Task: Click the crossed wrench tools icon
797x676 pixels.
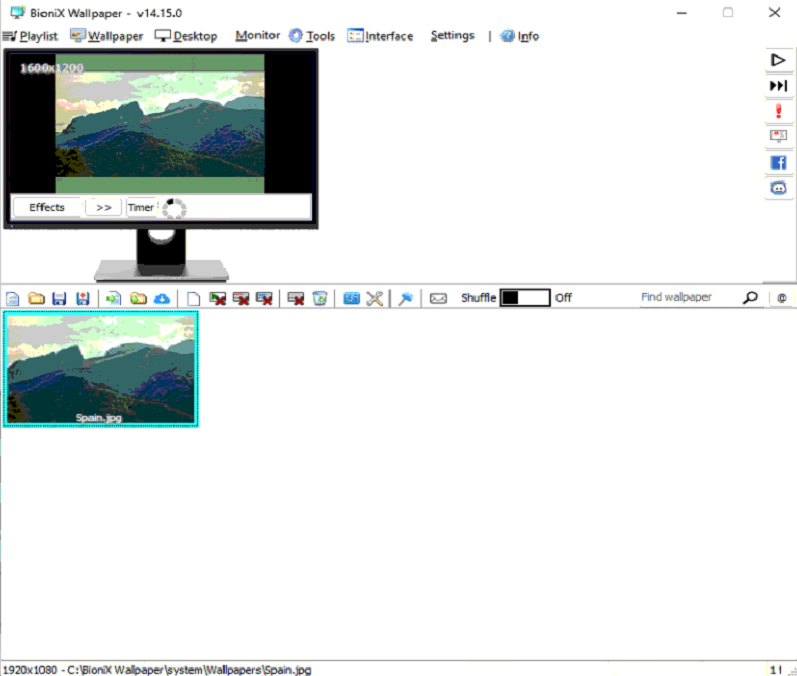Action: click(x=375, y=298)
